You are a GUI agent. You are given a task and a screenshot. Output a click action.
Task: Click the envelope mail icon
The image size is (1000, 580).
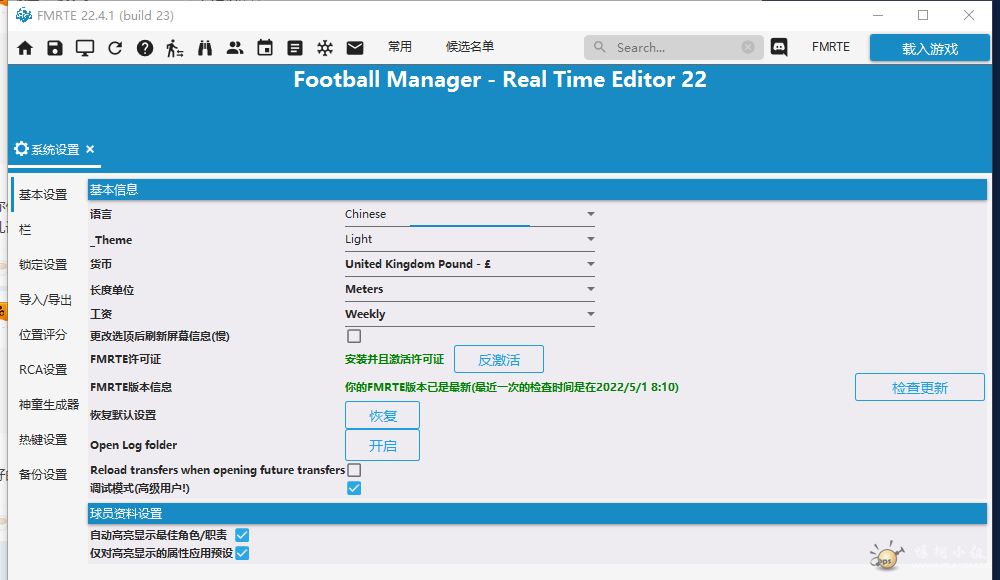[355, 48]
